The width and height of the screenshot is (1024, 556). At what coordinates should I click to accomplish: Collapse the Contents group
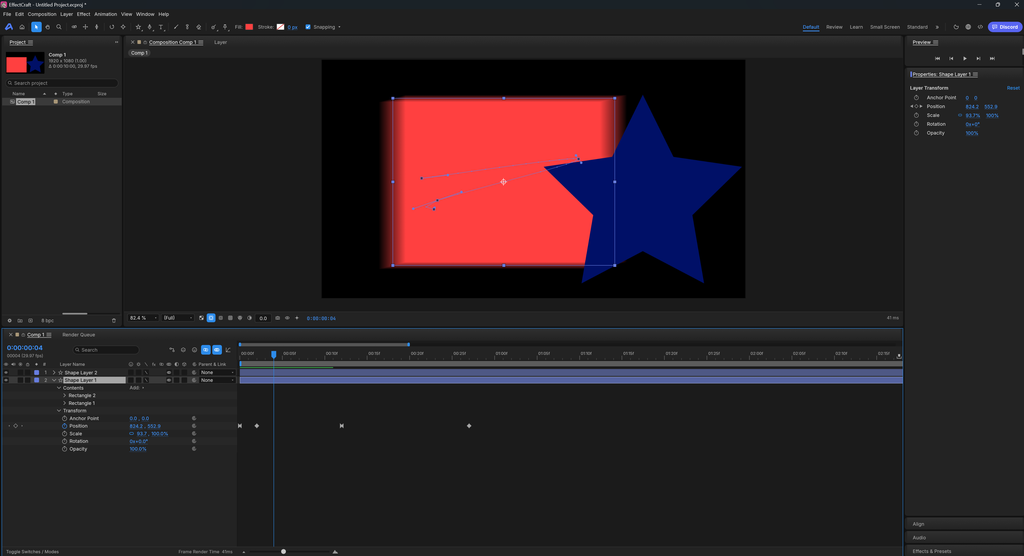(x=59, y=388)
